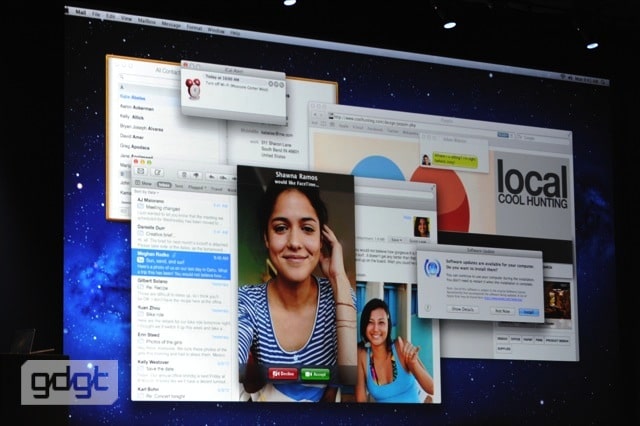Image resolution: width=640 pixels, height=426 pixels.
Task: Click the Delete trash icon in Mail toolbar
Action: coord(184,175)
